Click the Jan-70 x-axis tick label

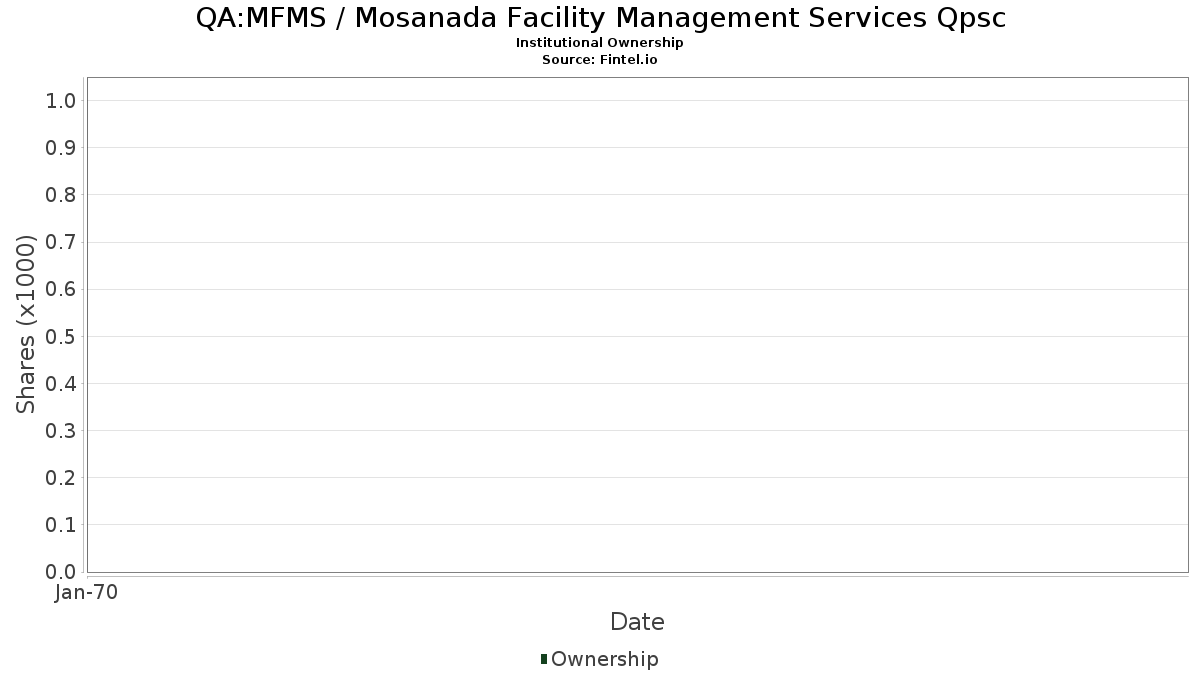click(x=87, y=593)
